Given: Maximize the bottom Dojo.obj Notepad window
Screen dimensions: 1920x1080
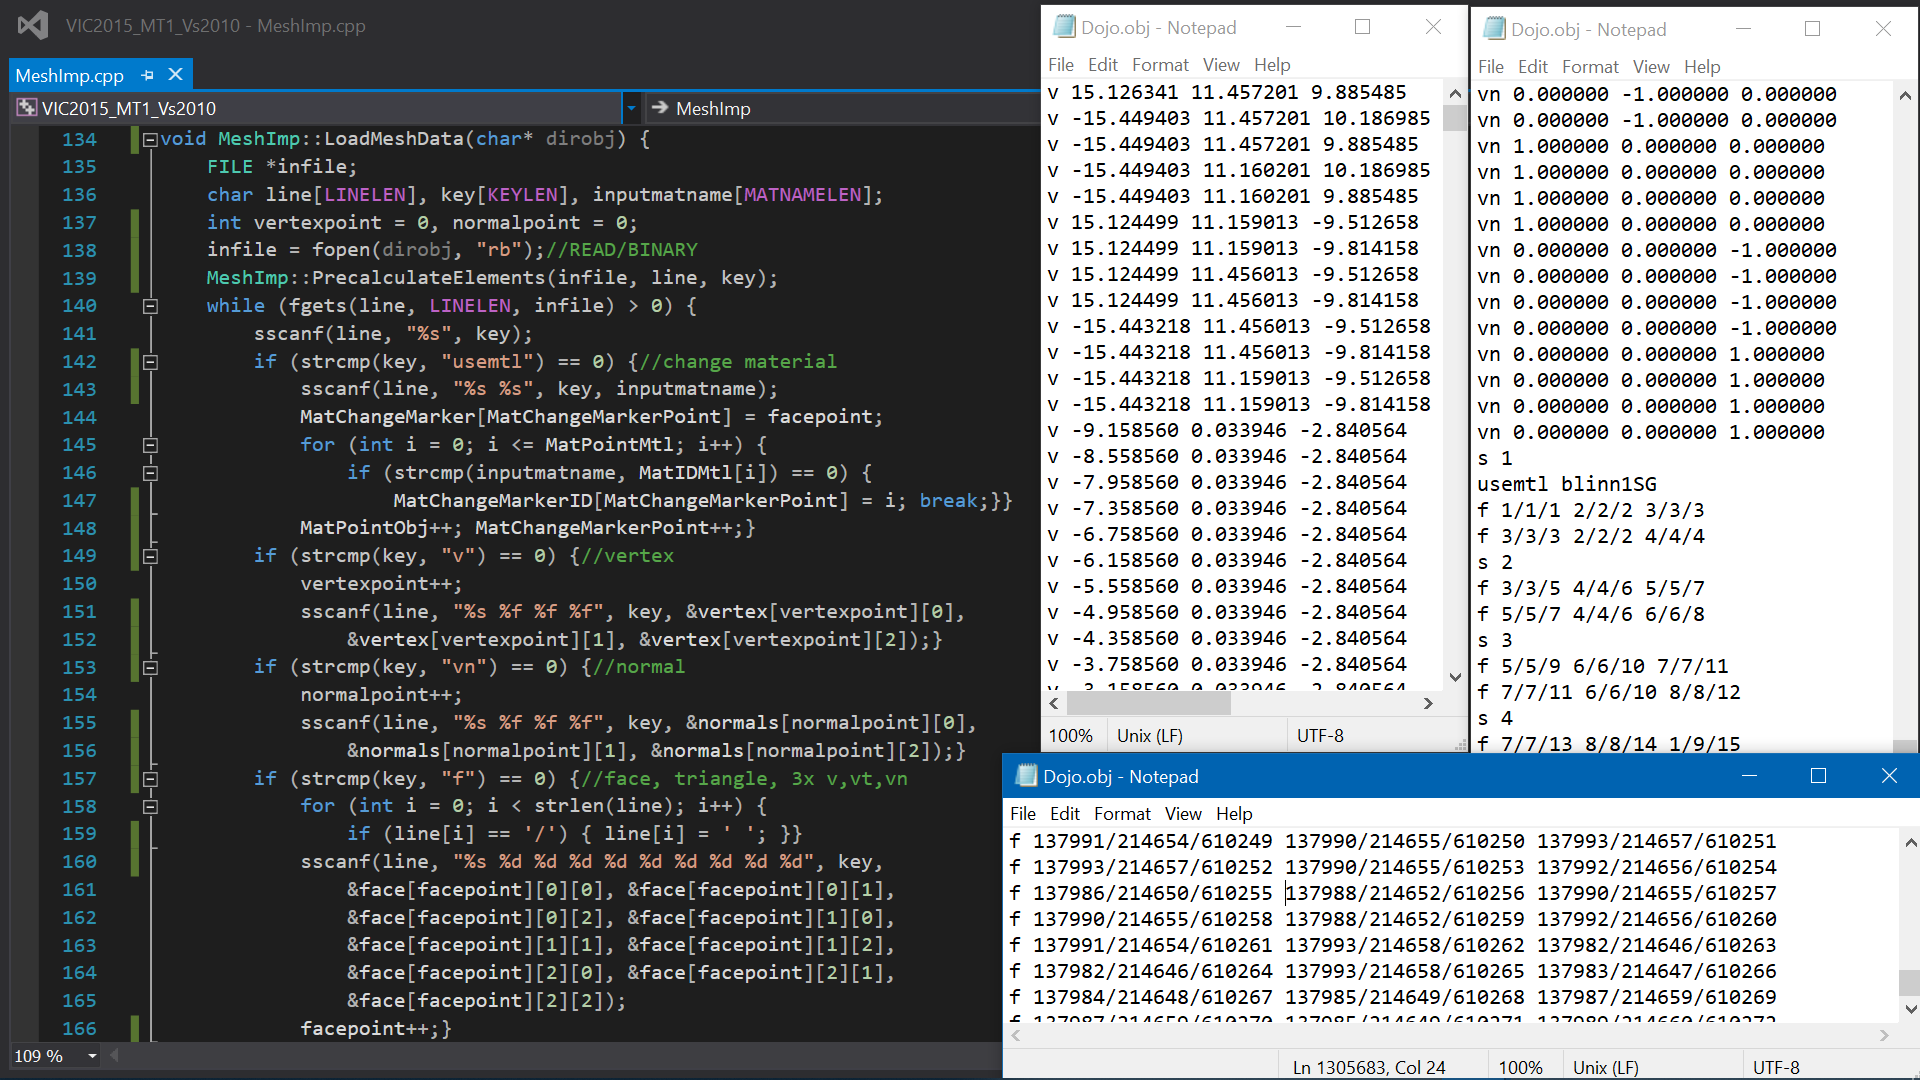Looking at the screenshot, I should (1818, 776).
